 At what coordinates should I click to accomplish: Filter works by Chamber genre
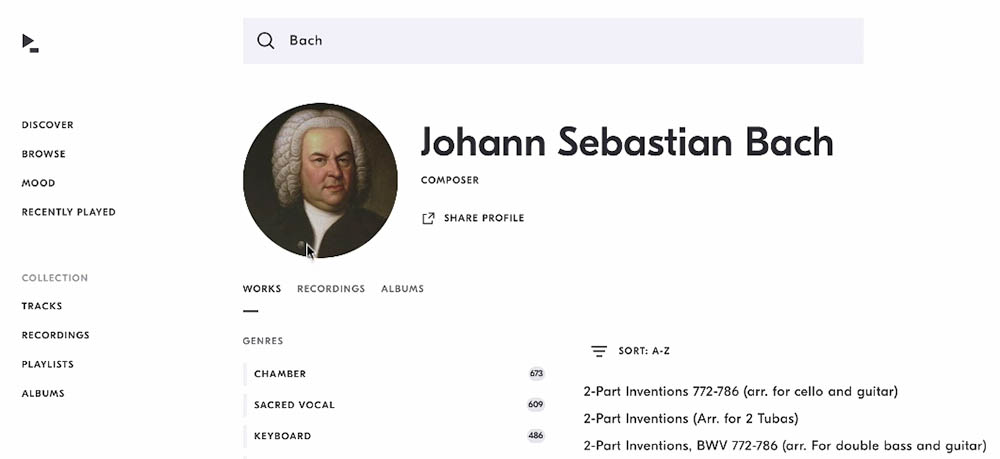point(394,374)
